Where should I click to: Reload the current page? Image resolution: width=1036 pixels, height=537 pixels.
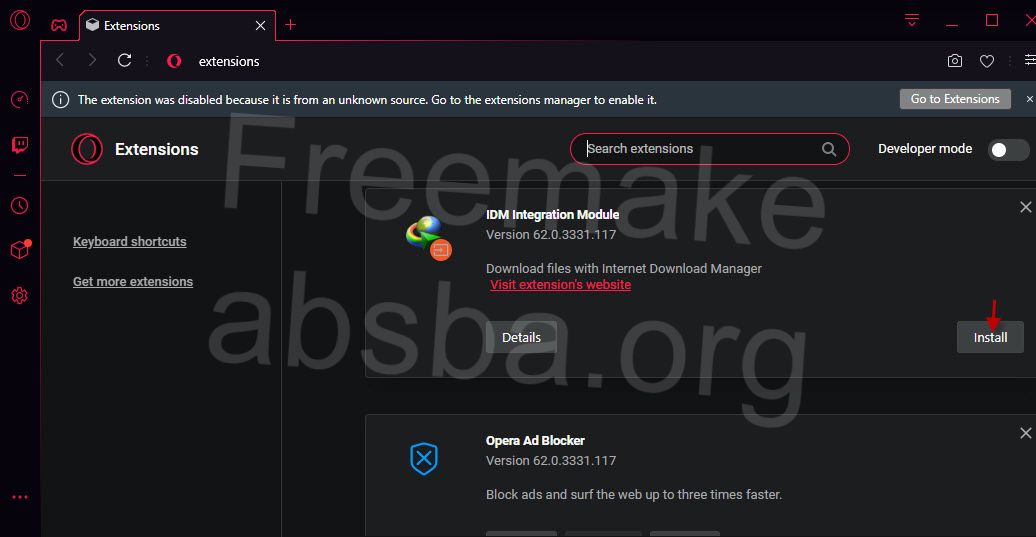124,60
